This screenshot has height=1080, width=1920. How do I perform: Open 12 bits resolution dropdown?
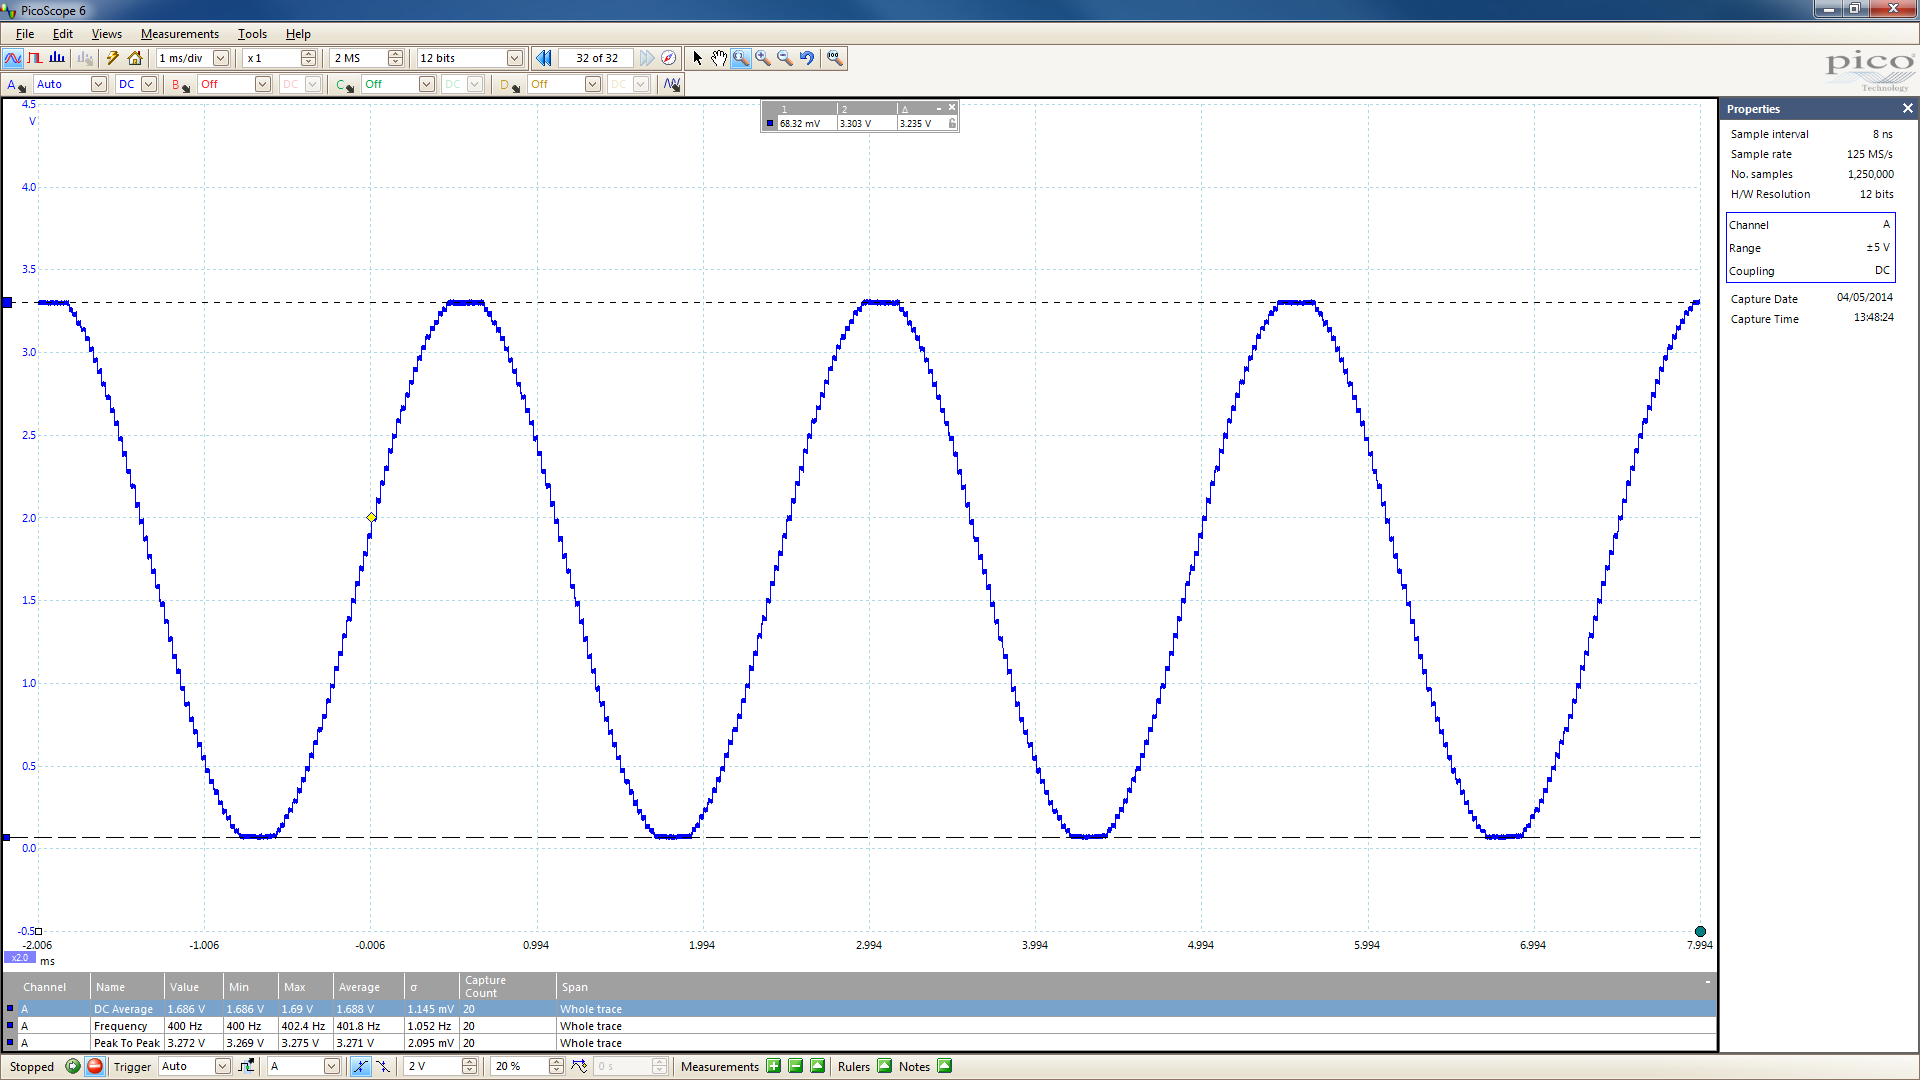pos(514,58)
